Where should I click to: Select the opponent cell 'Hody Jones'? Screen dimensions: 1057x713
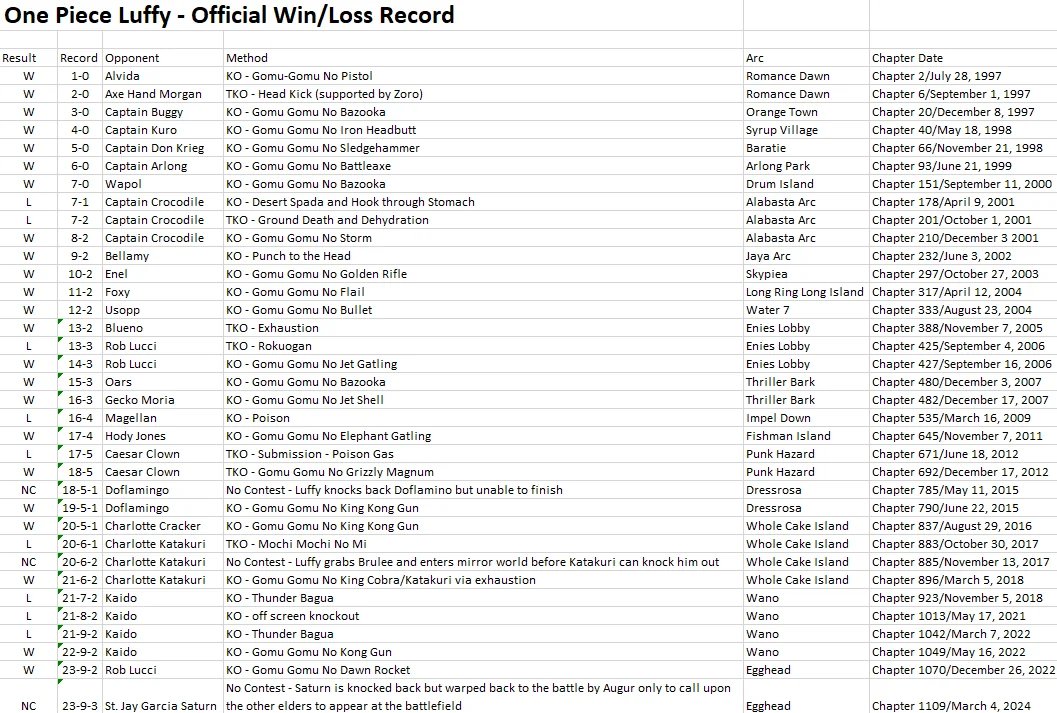163,436
